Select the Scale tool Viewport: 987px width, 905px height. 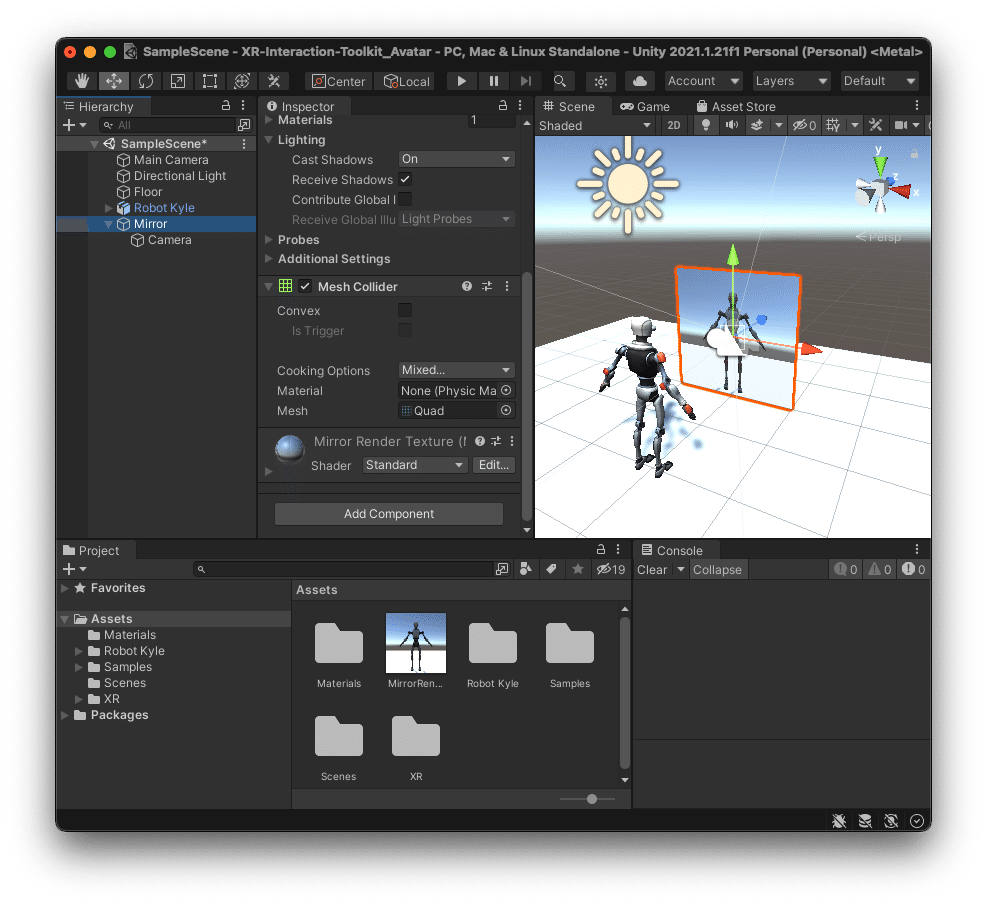178,81
